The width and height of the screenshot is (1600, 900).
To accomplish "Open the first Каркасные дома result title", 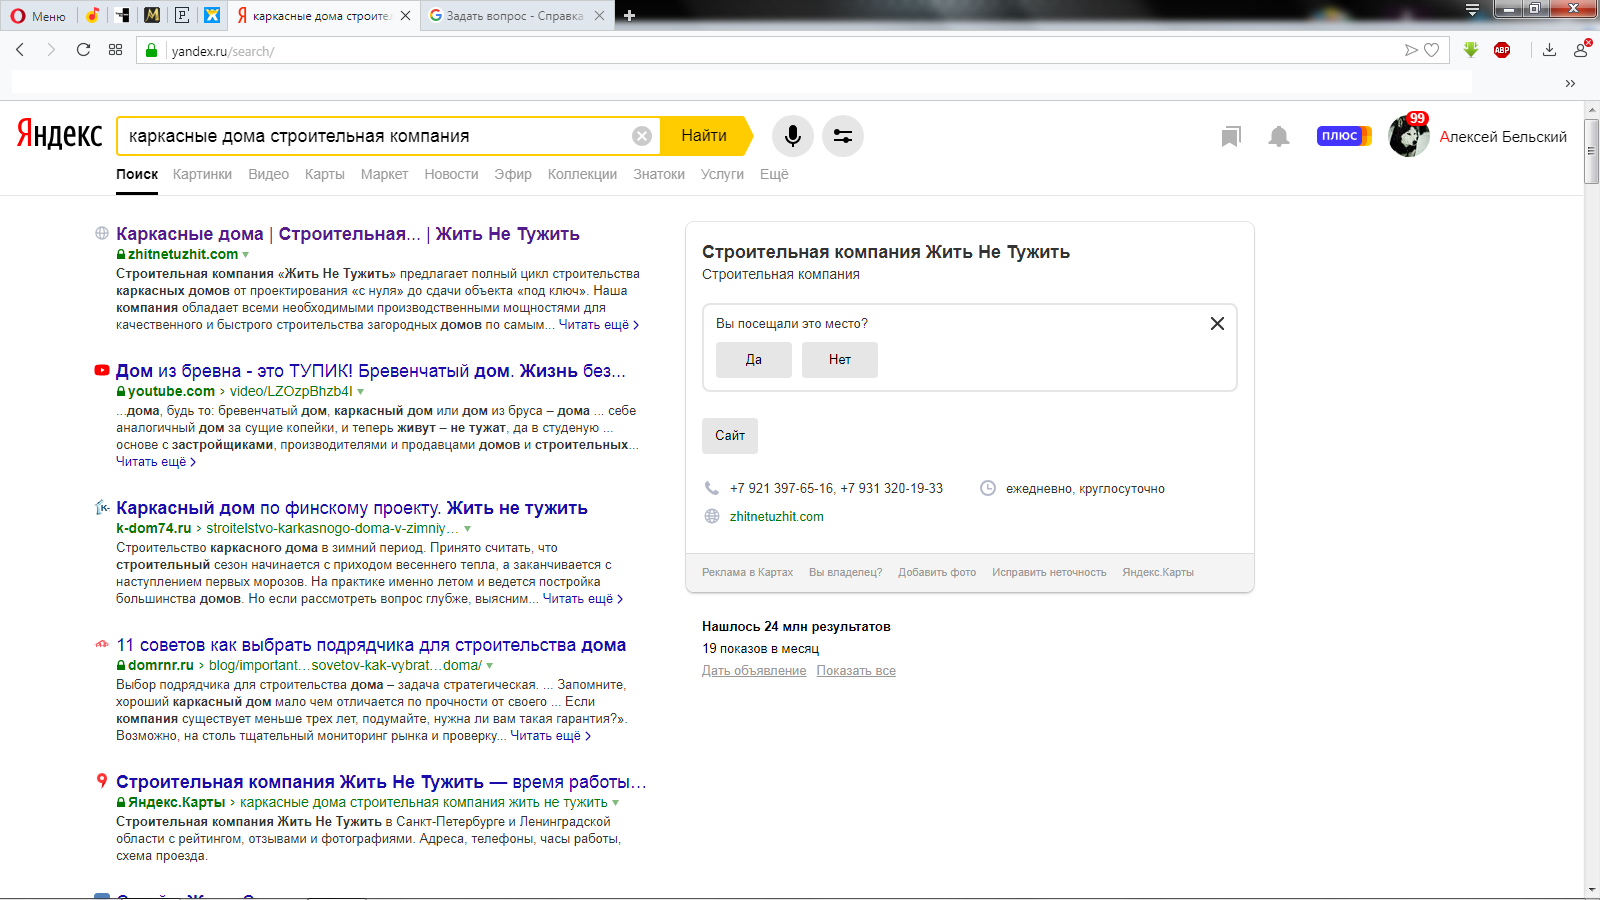I will [x=348, y=234].
